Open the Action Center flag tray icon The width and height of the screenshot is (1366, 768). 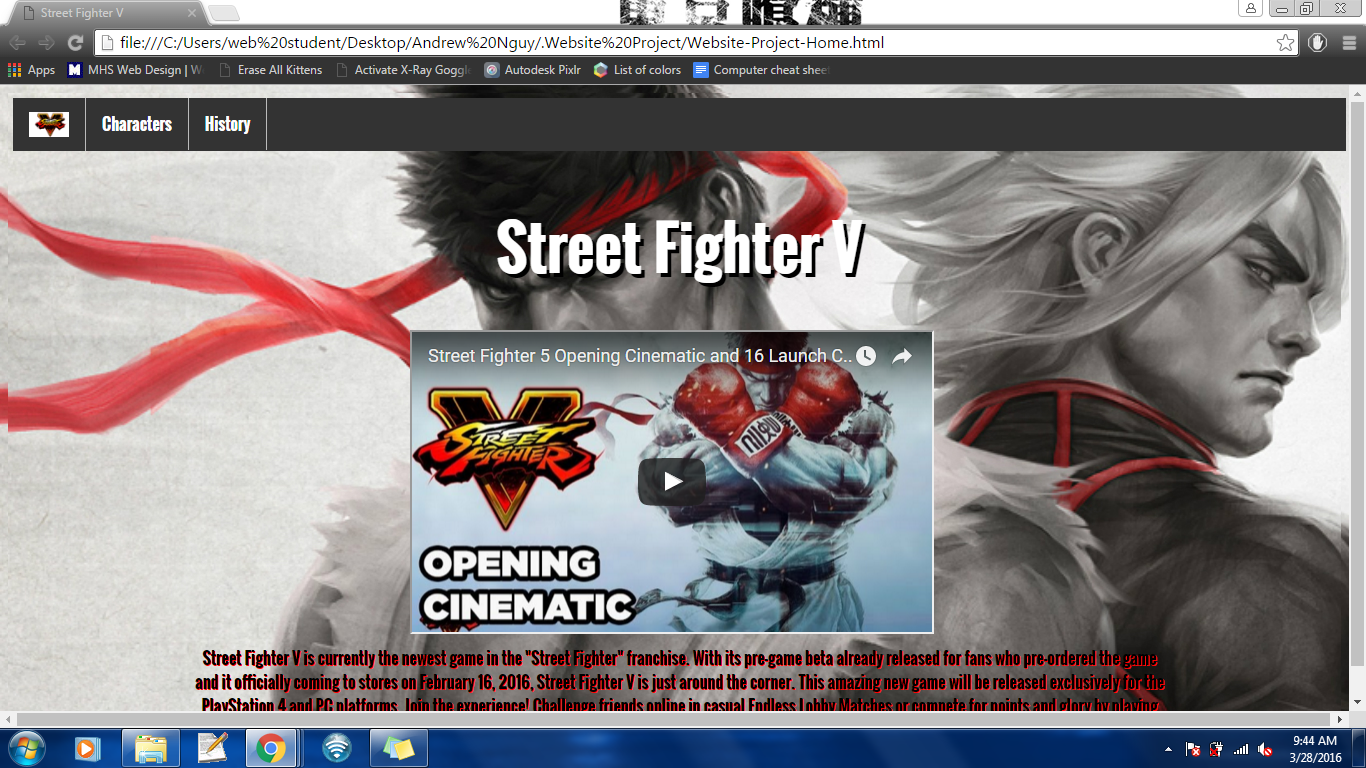1193,749
